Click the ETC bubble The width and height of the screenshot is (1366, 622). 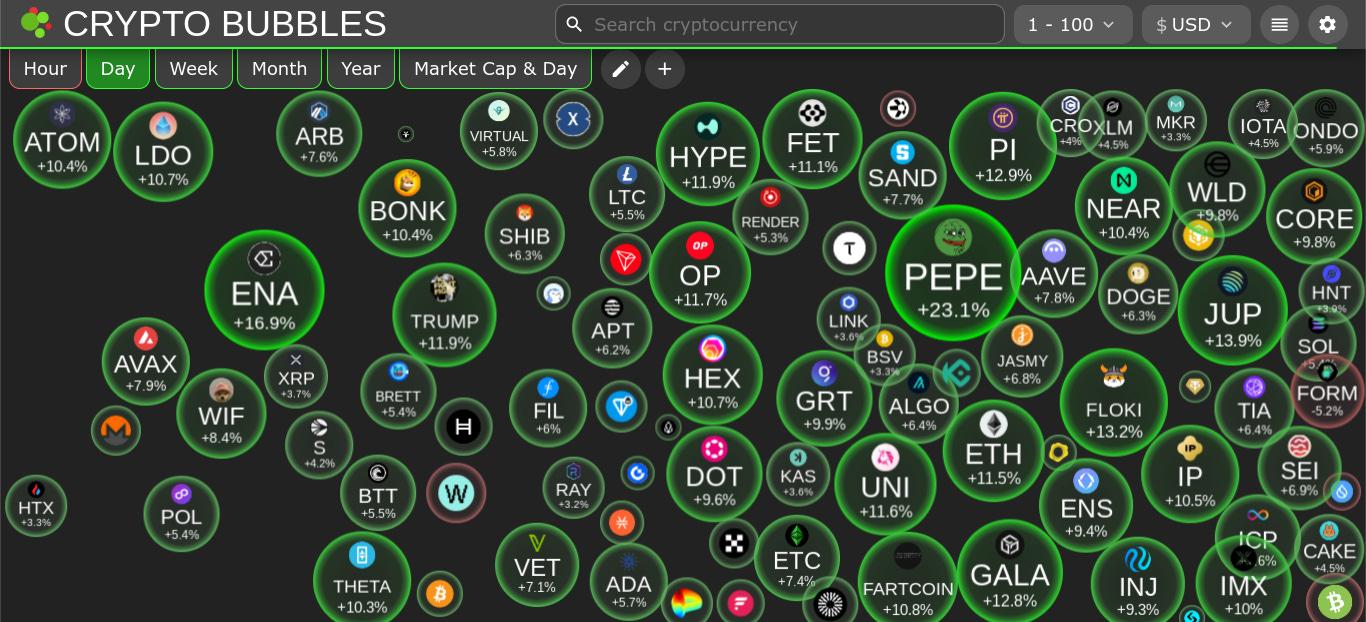(x=797, y=558)
